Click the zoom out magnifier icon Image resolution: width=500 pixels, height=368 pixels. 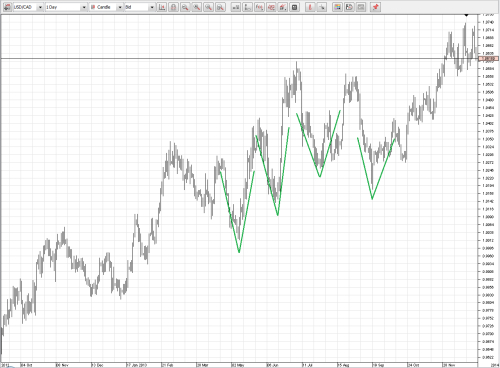tap(185, 7)
